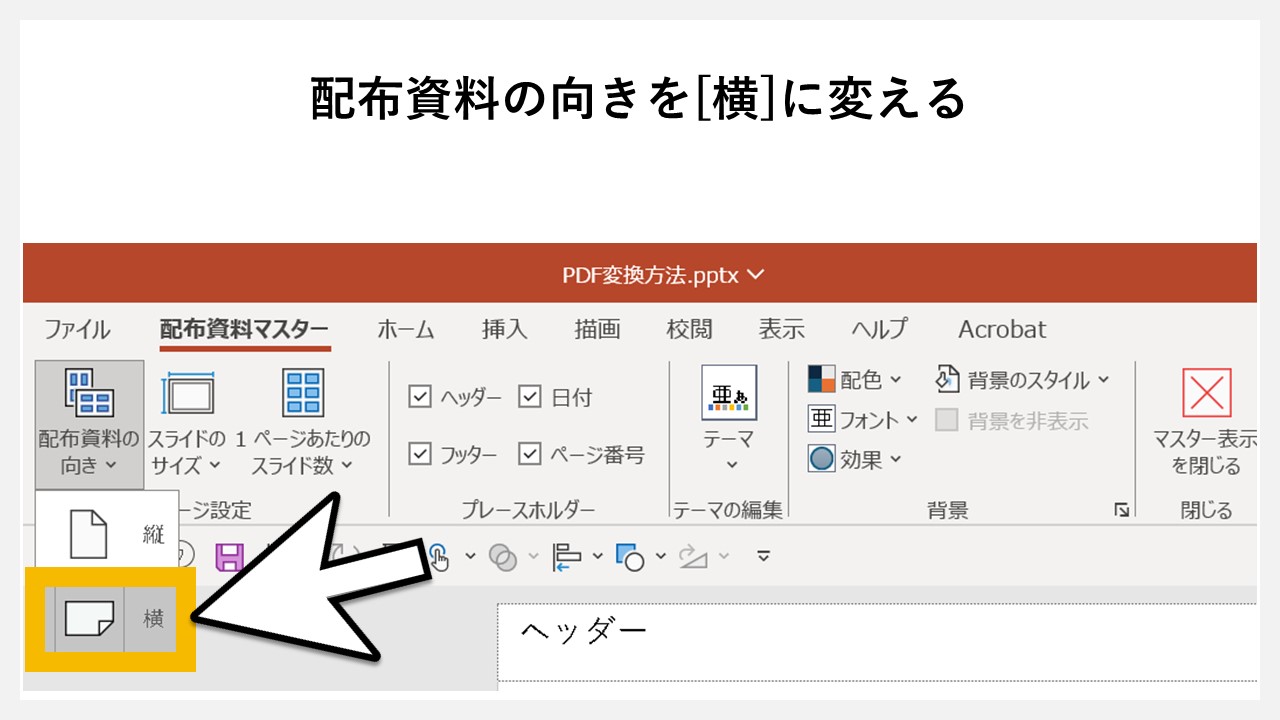Viewport: 1280px width, 720px height.
Task: Select the merge shapes icon on quick access toolbar
Action: [x=501, y=557]
